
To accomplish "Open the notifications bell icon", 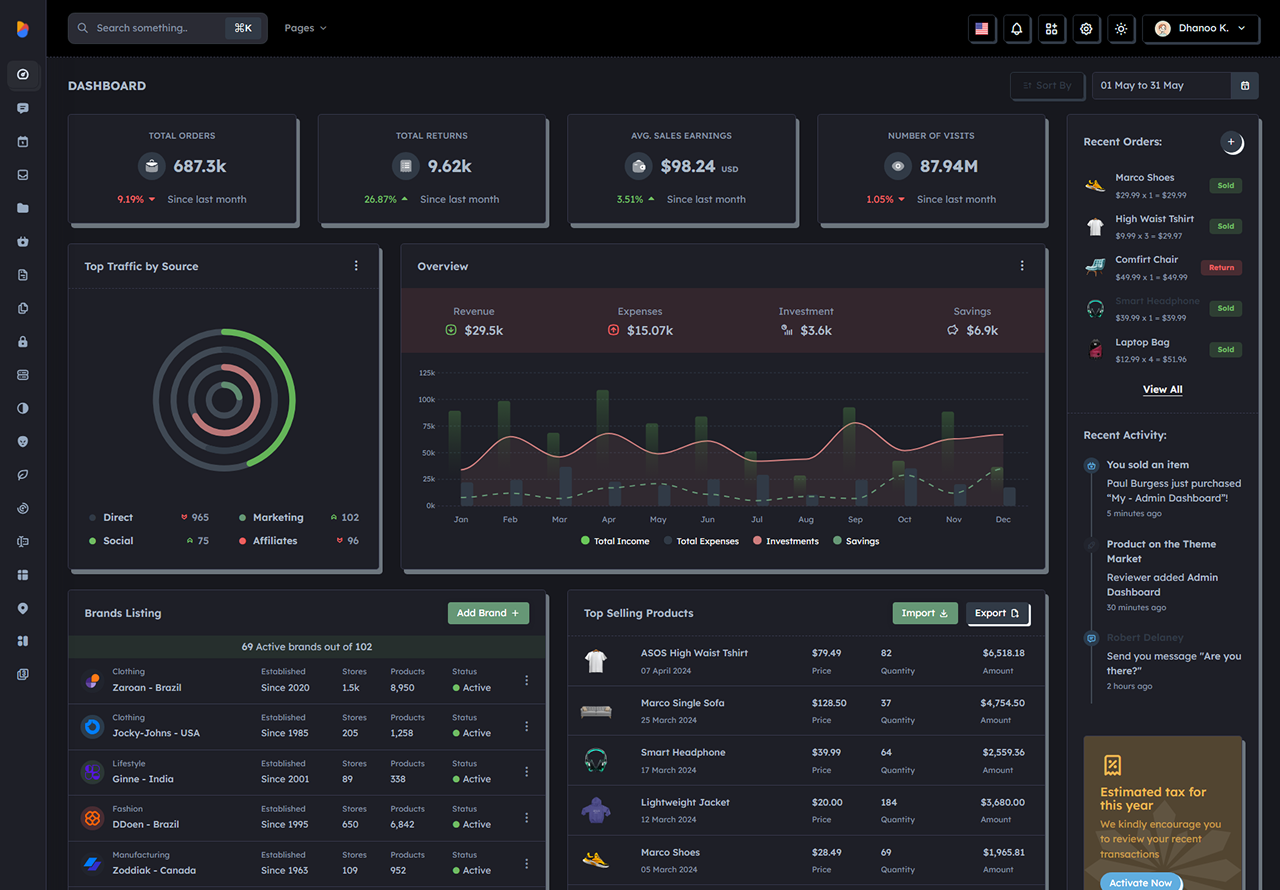I will 1016,28.
